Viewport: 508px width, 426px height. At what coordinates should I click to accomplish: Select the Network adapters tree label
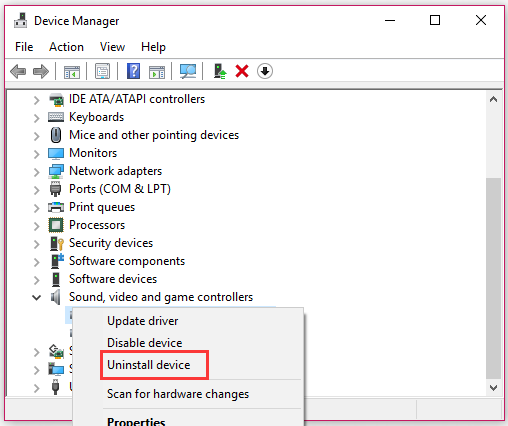[x=115, y=171]
